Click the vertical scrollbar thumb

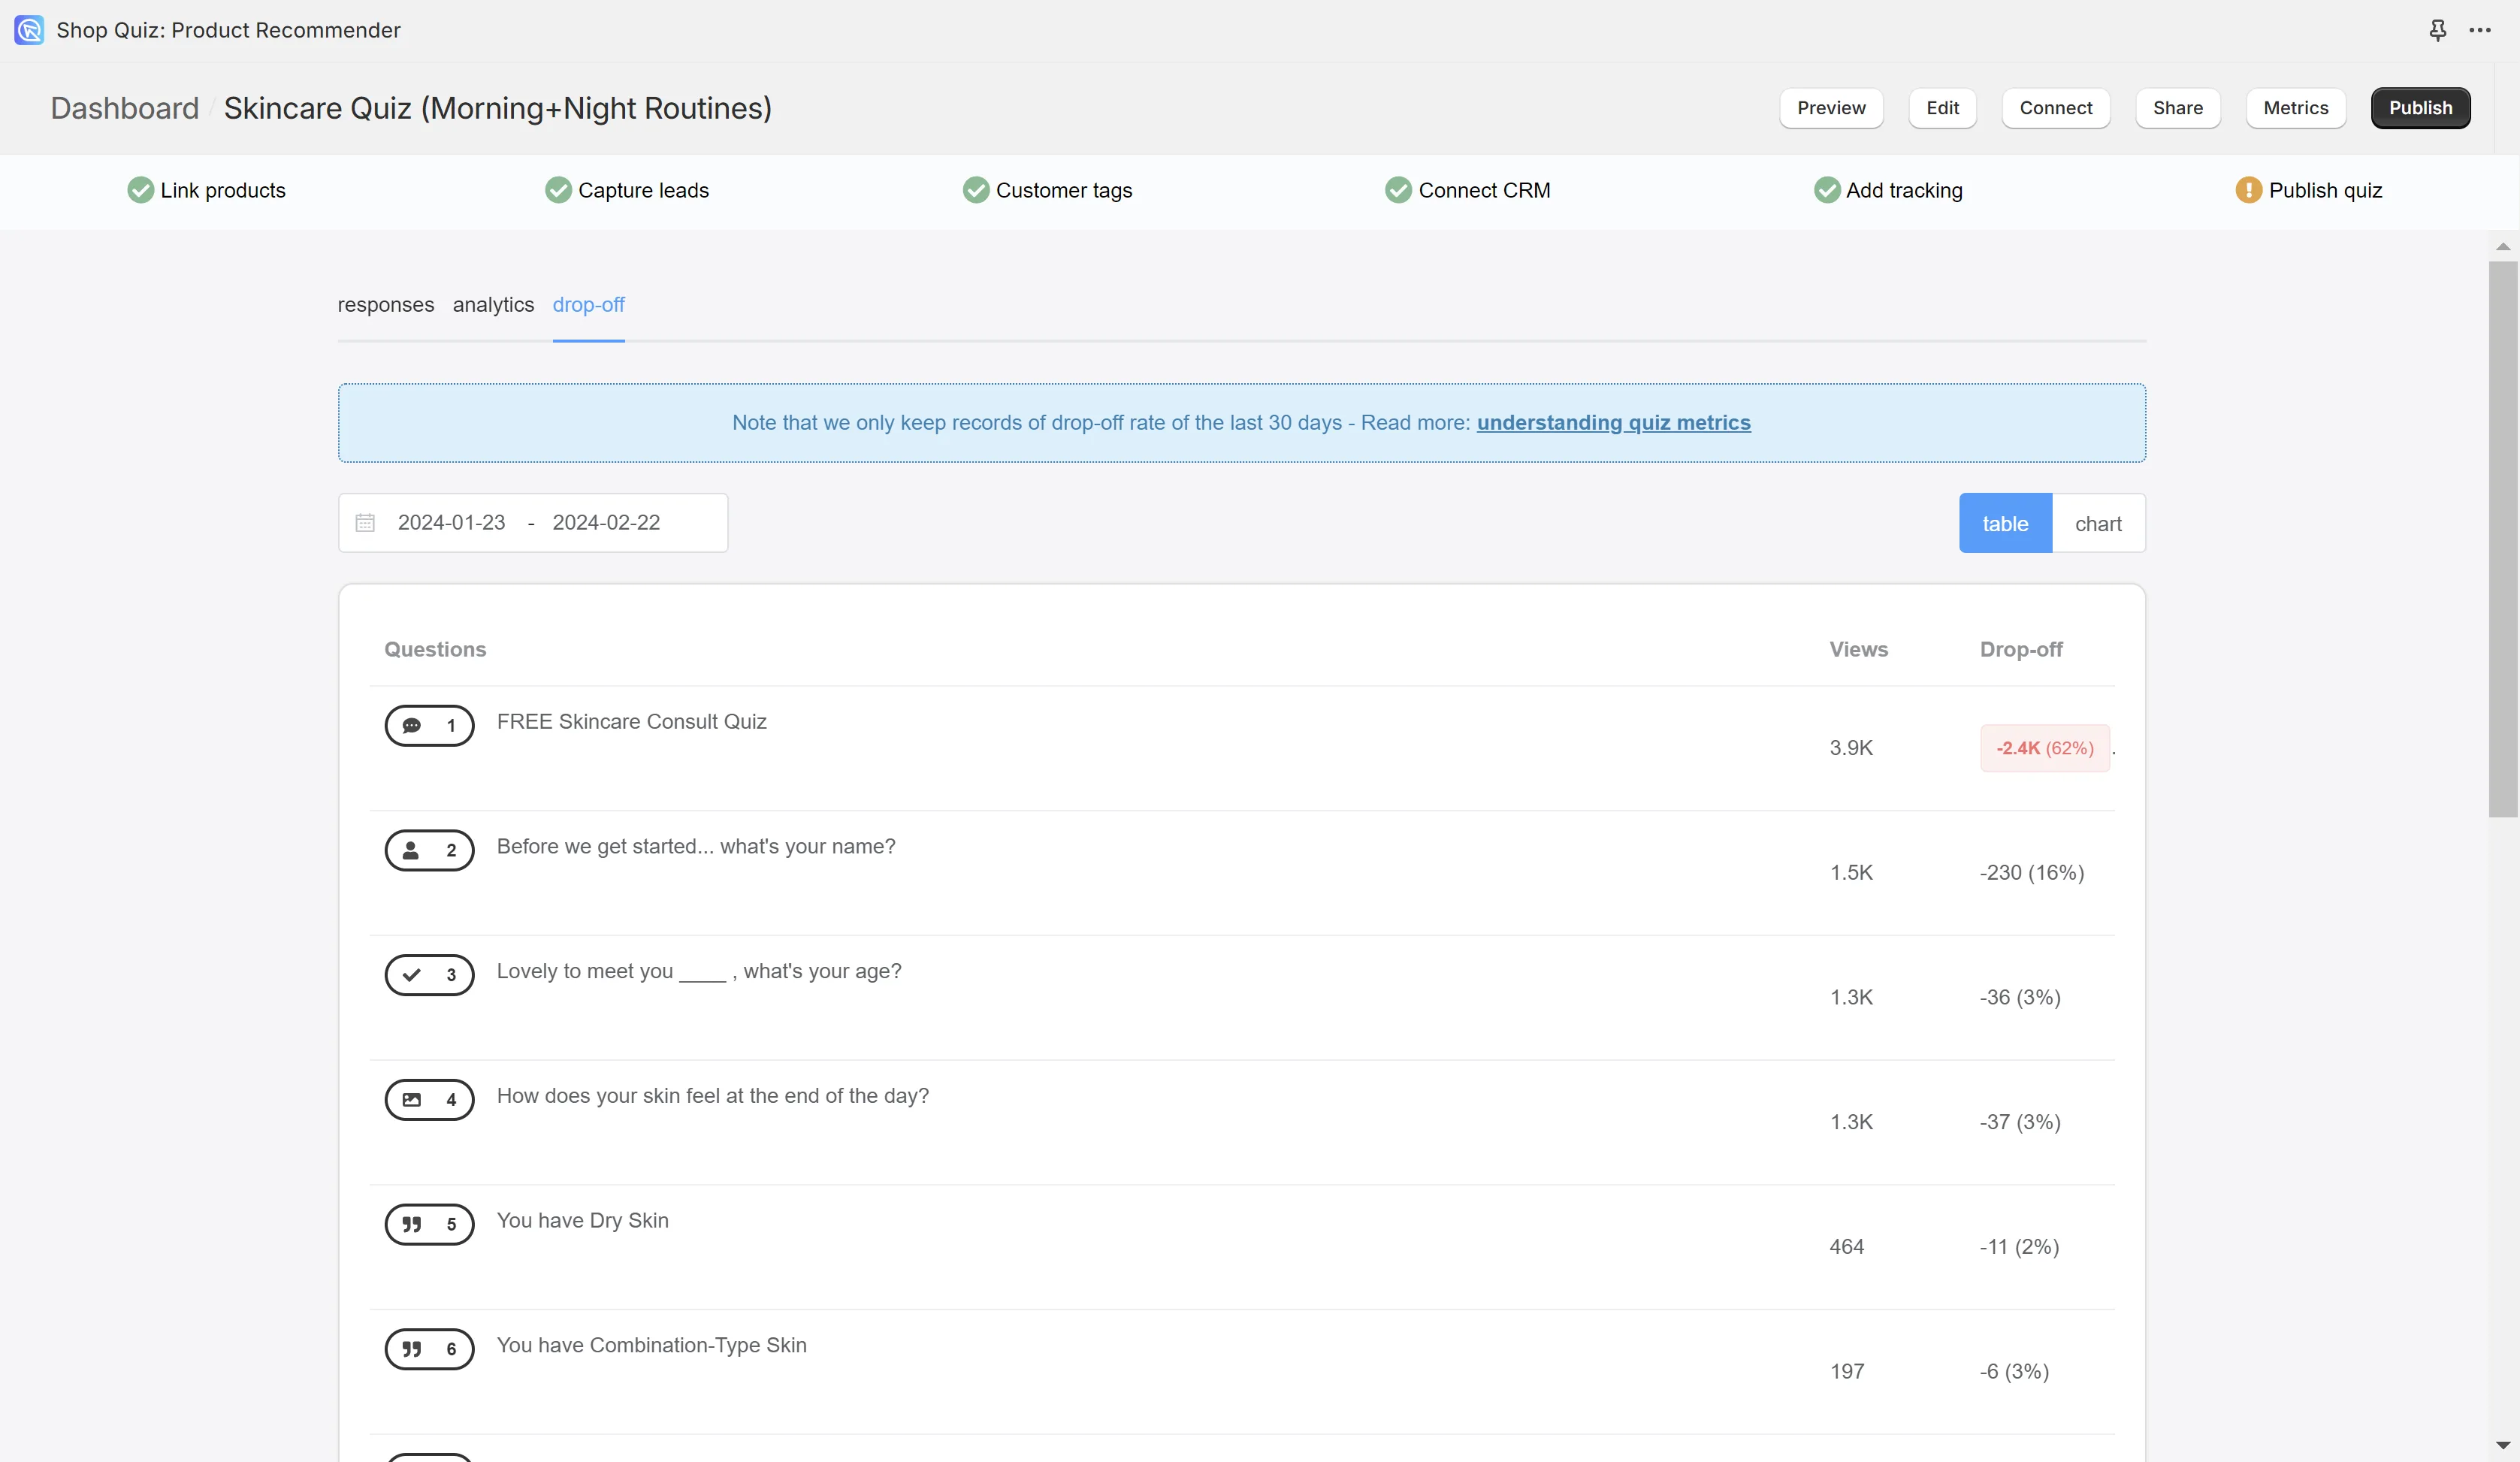pos(2503,540)
